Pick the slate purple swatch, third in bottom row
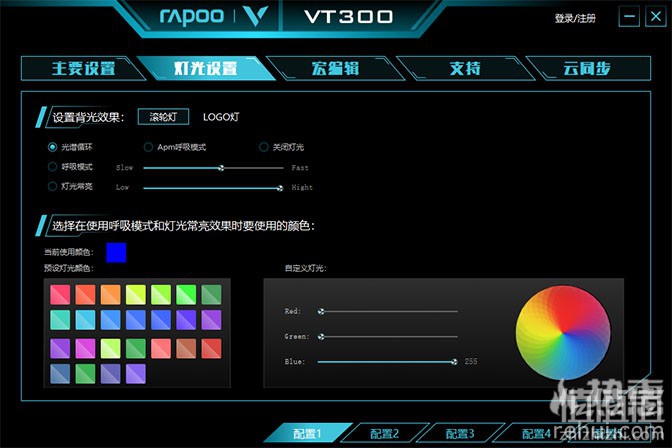 111,374
